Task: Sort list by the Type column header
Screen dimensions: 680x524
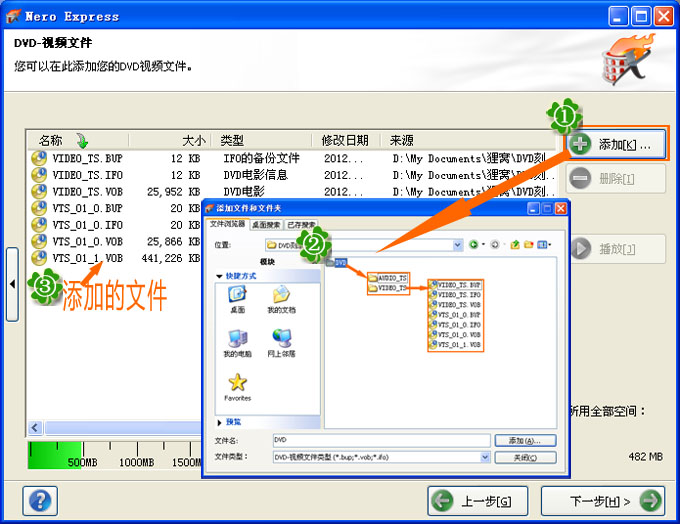Action: click(262, 141)
